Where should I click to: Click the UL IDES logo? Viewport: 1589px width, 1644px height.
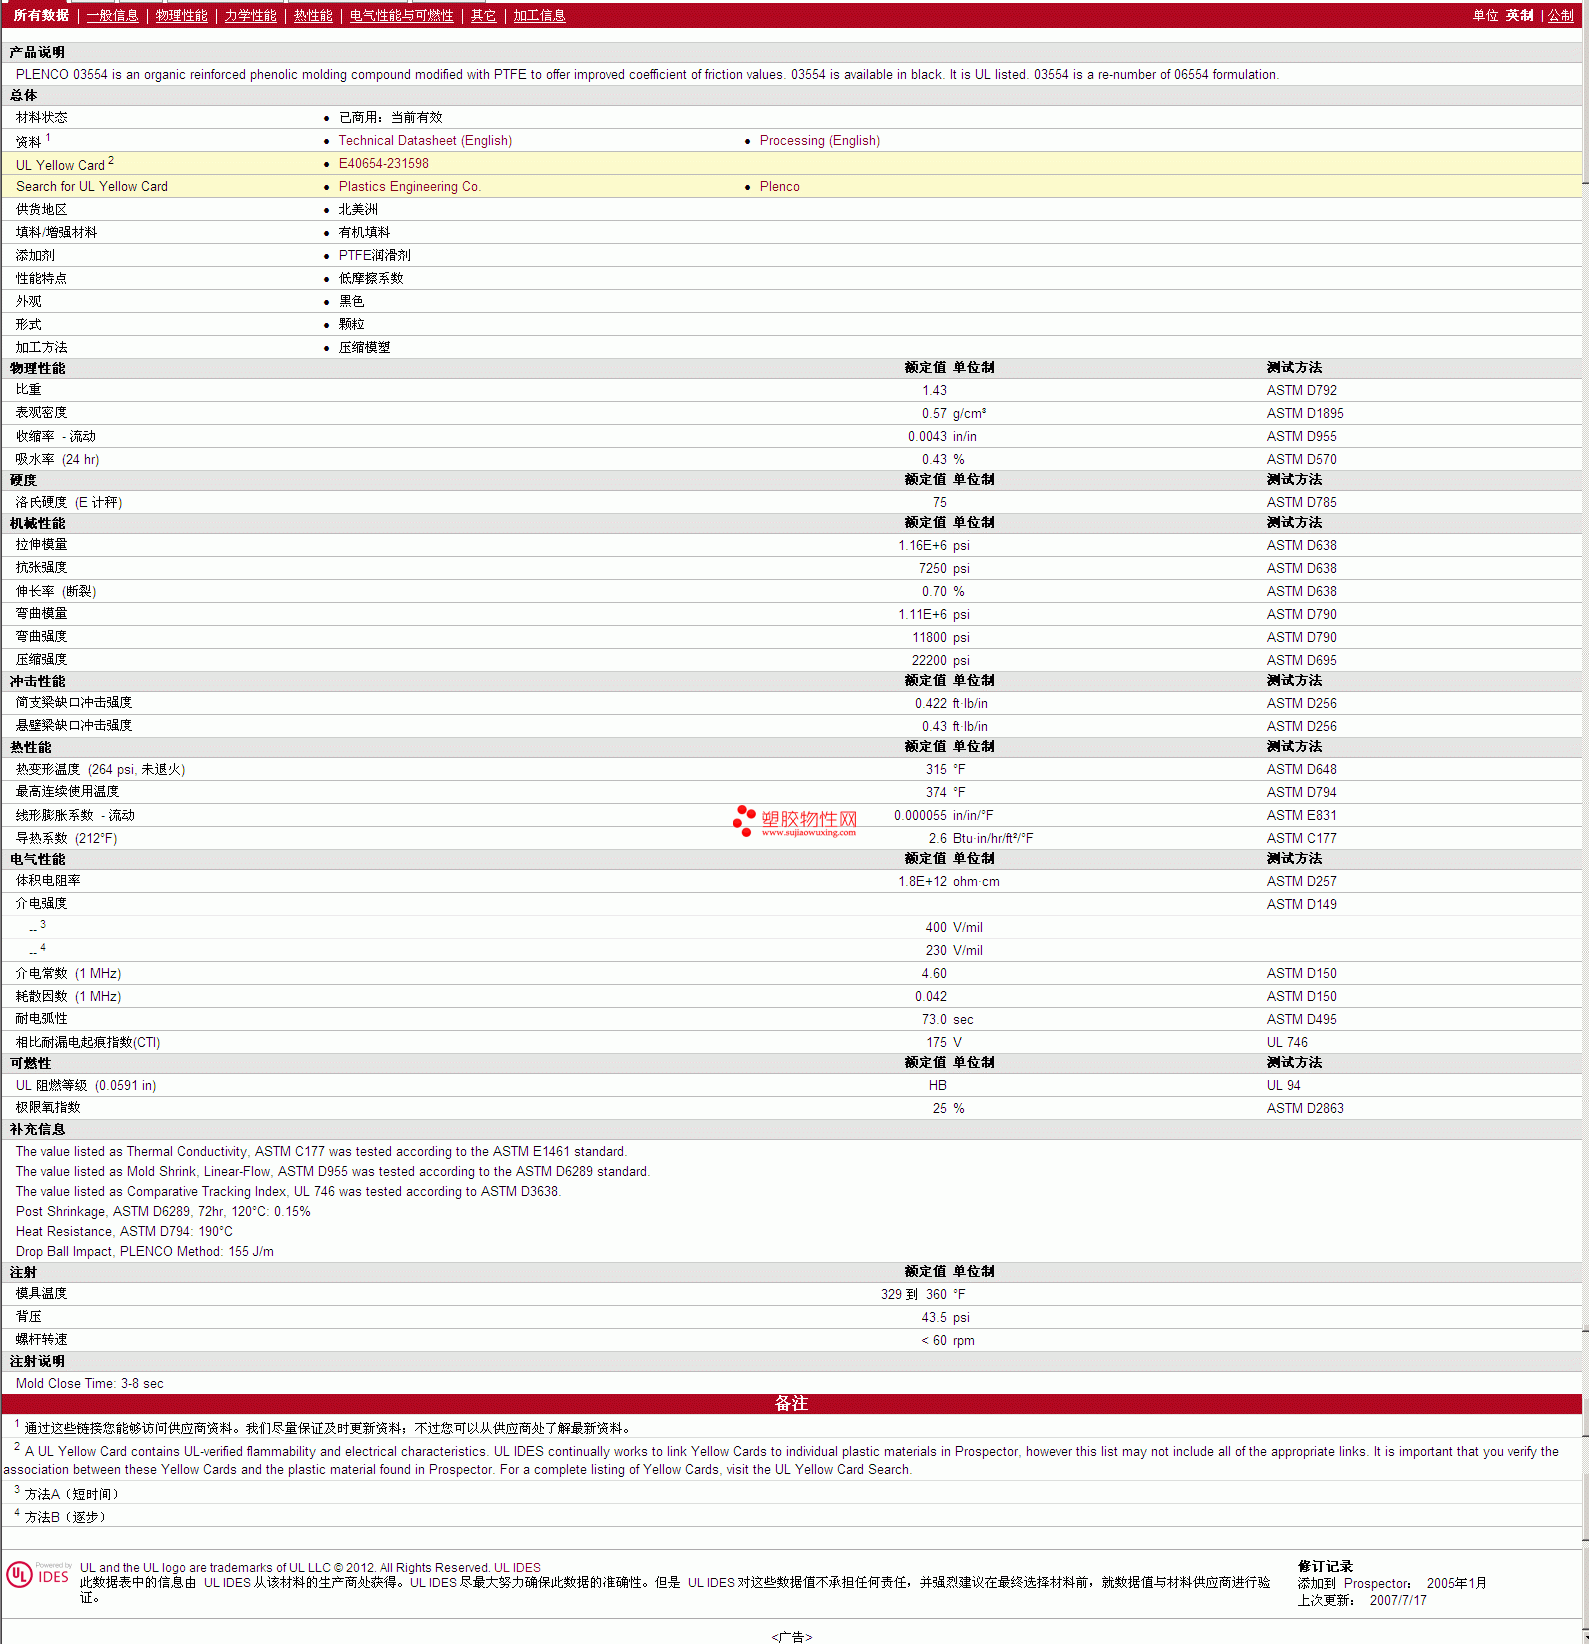click(x=38, y=1575)
